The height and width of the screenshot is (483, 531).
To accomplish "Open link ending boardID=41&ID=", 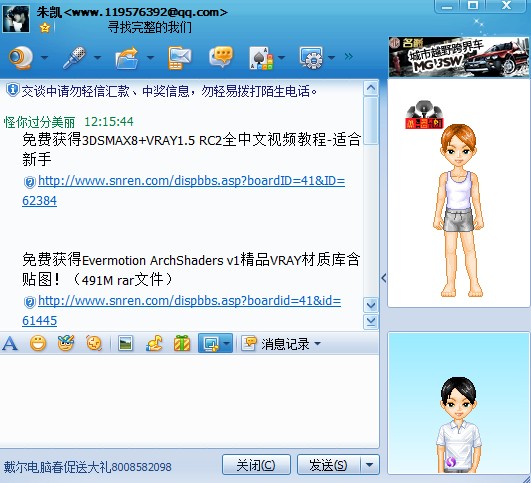I will [192, 181].
